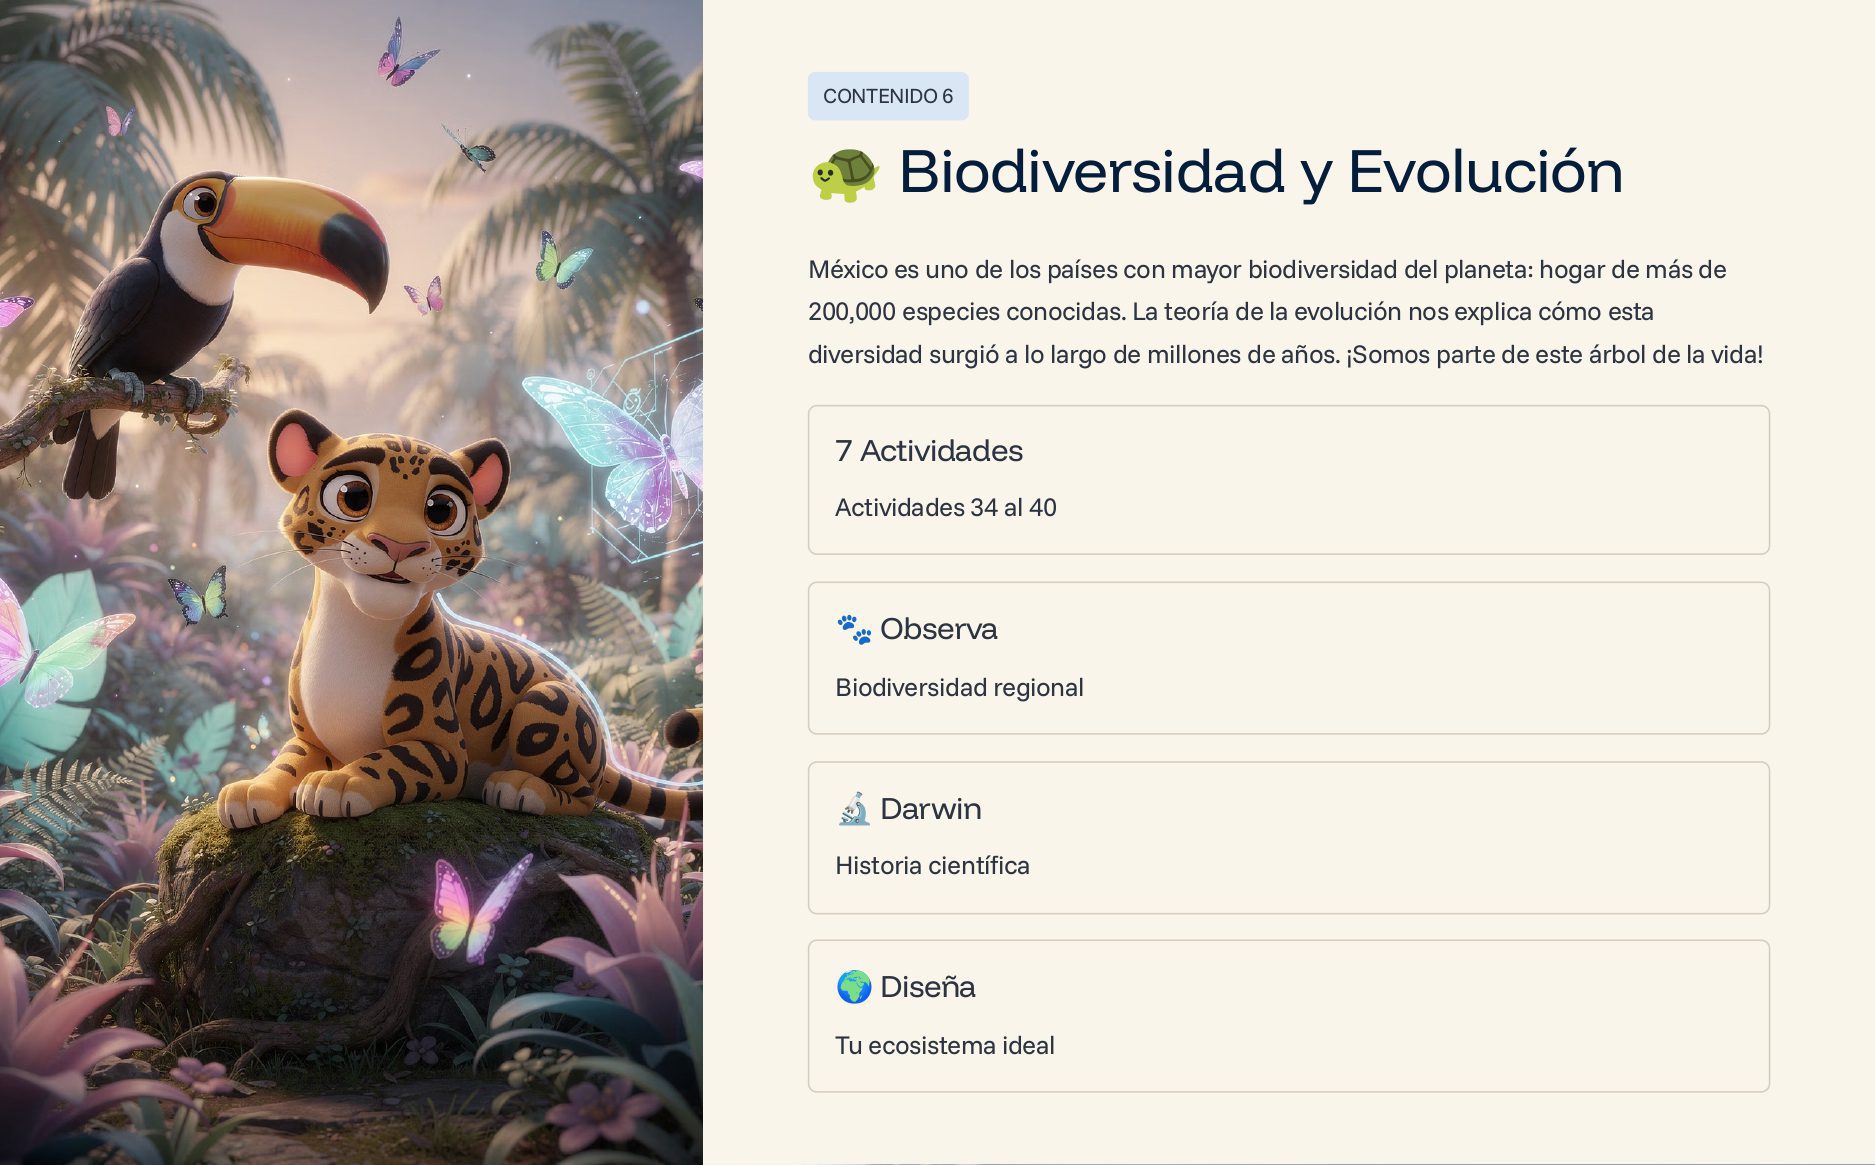
Task: Click the Biodiversidad y Evolución heading
Action: 1260,172
